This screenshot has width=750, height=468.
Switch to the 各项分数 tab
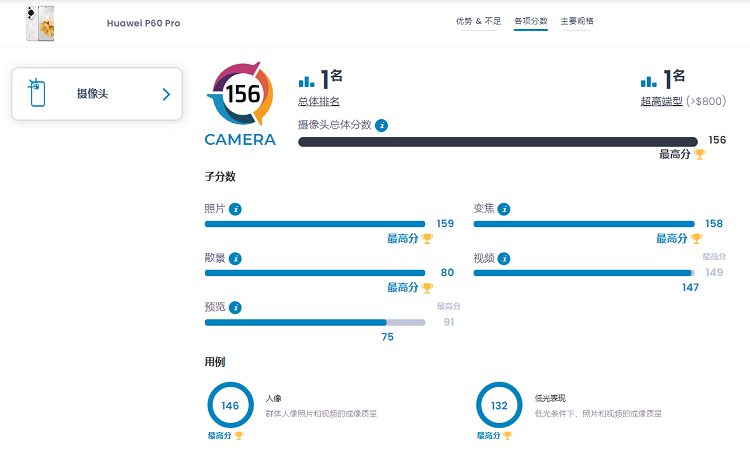[x=531, y=21]
